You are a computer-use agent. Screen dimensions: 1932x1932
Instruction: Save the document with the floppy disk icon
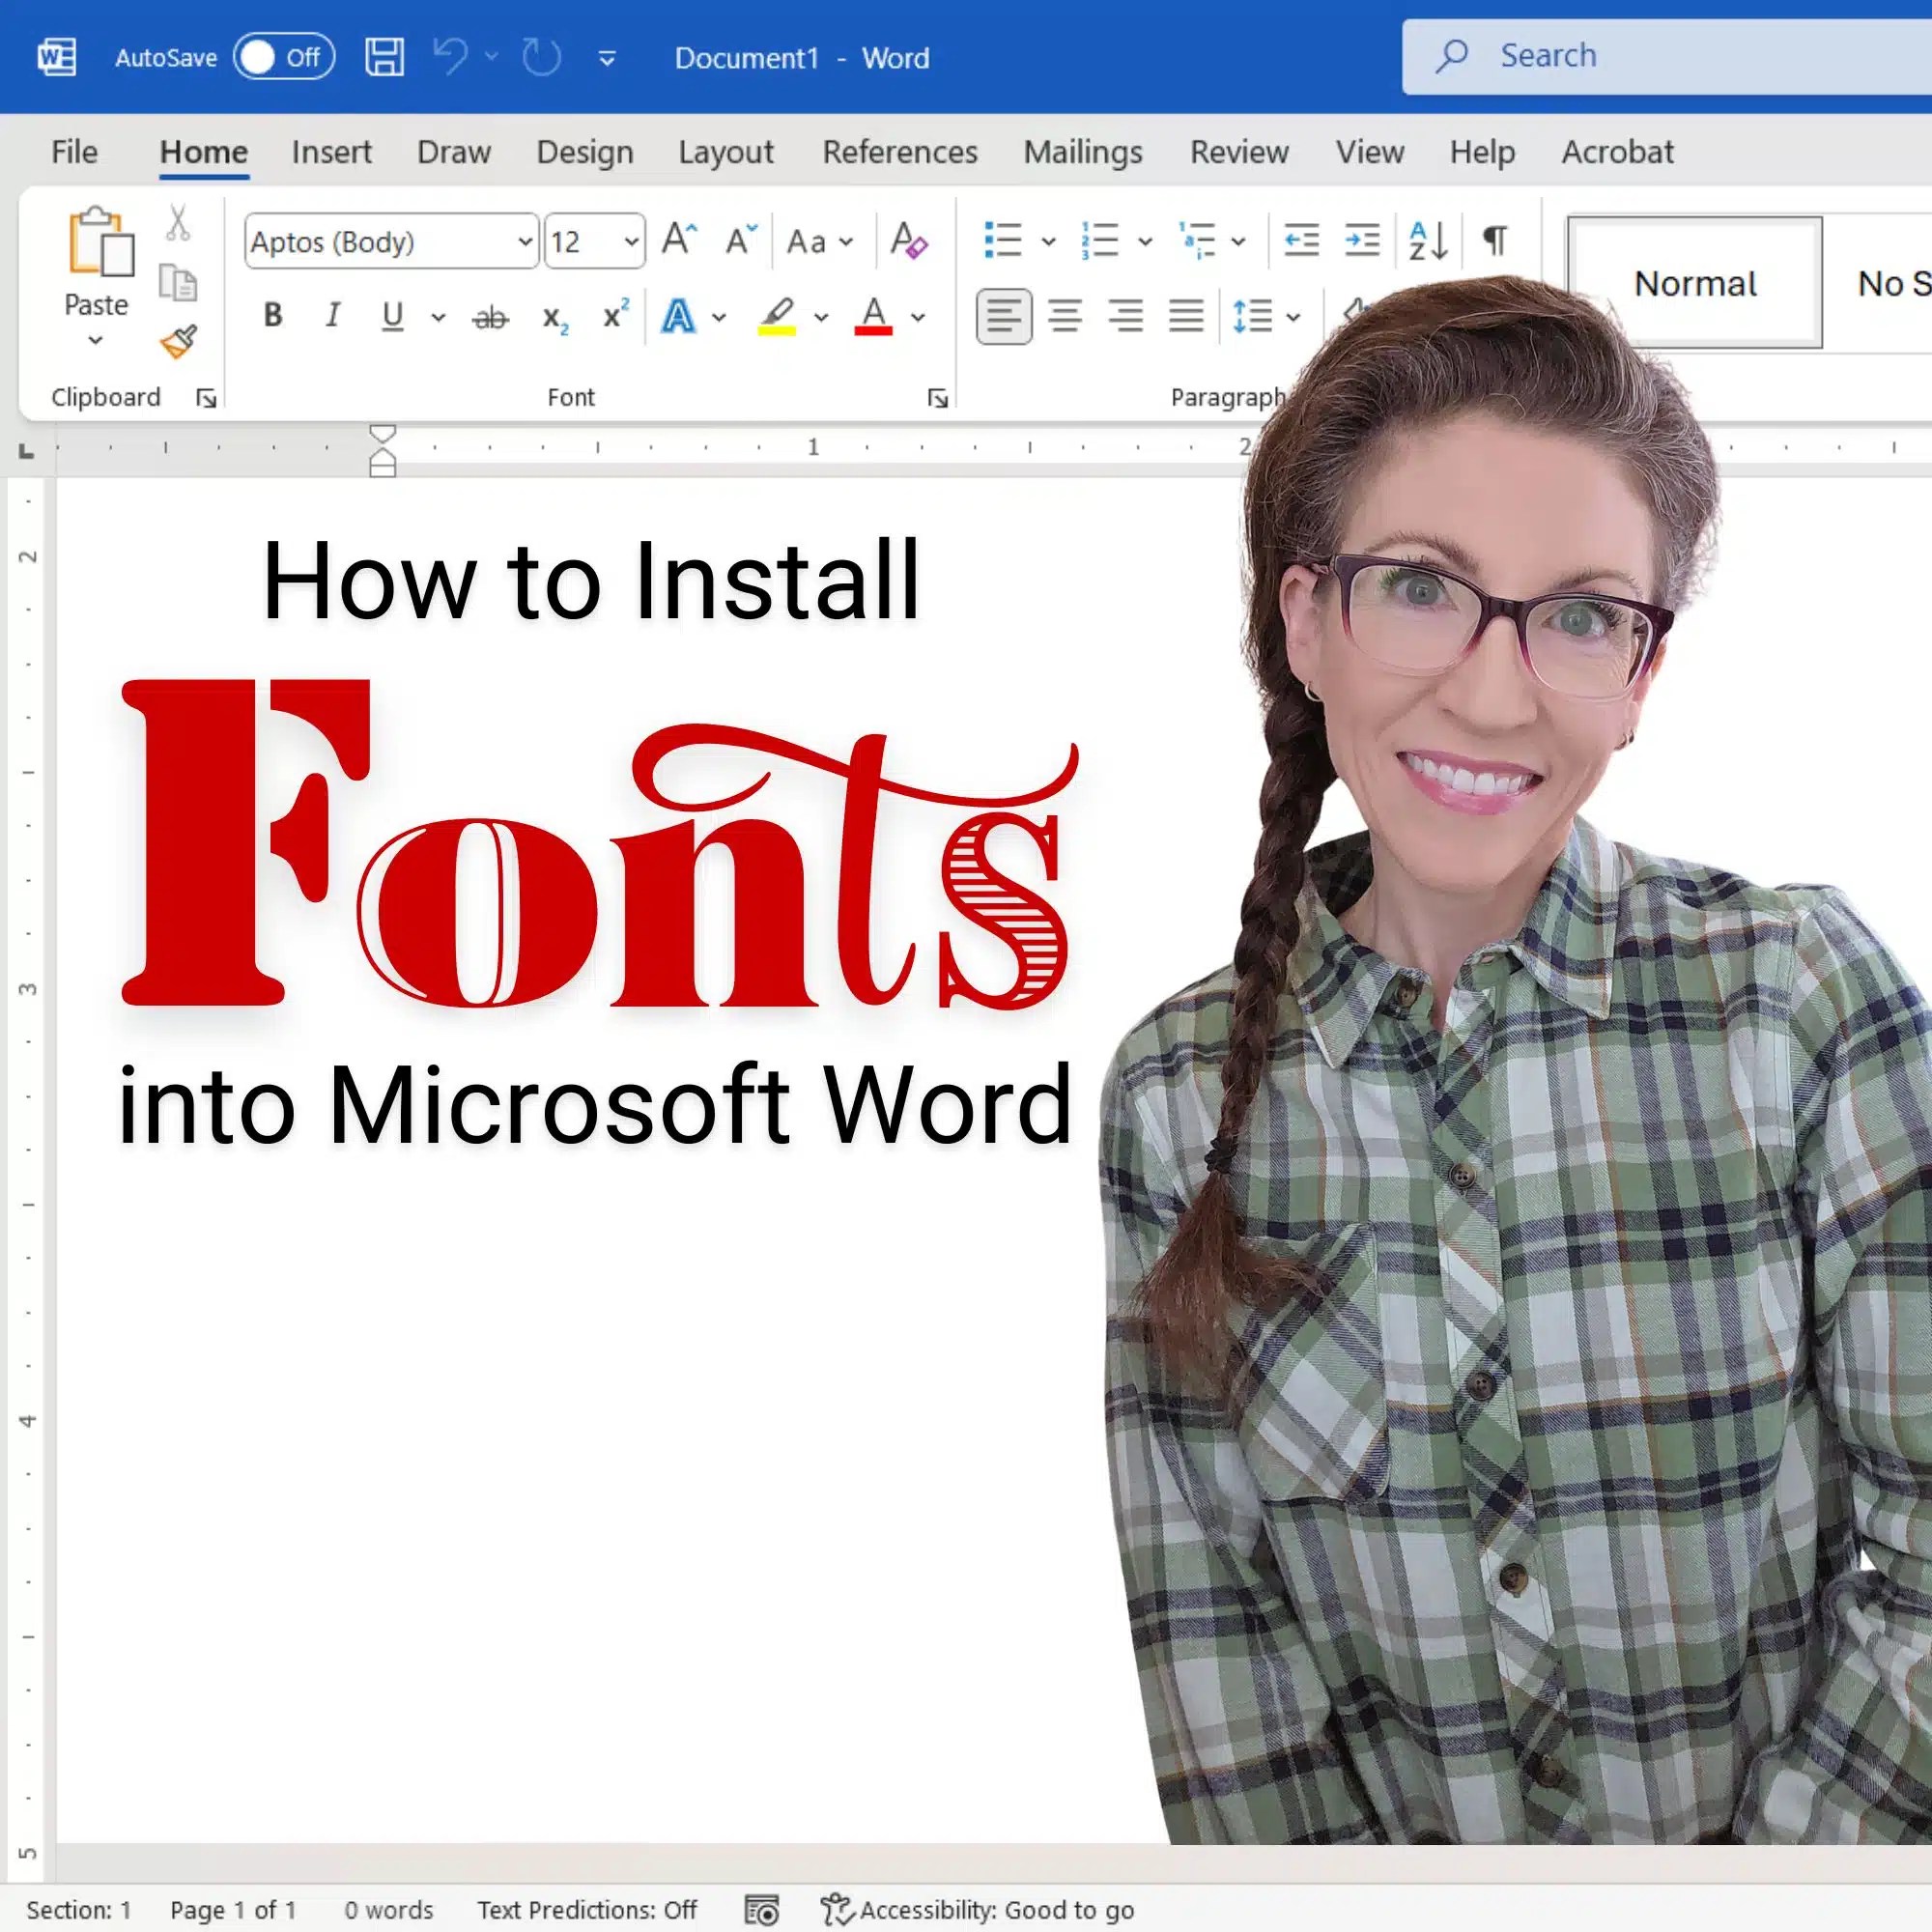click(384, 57)
